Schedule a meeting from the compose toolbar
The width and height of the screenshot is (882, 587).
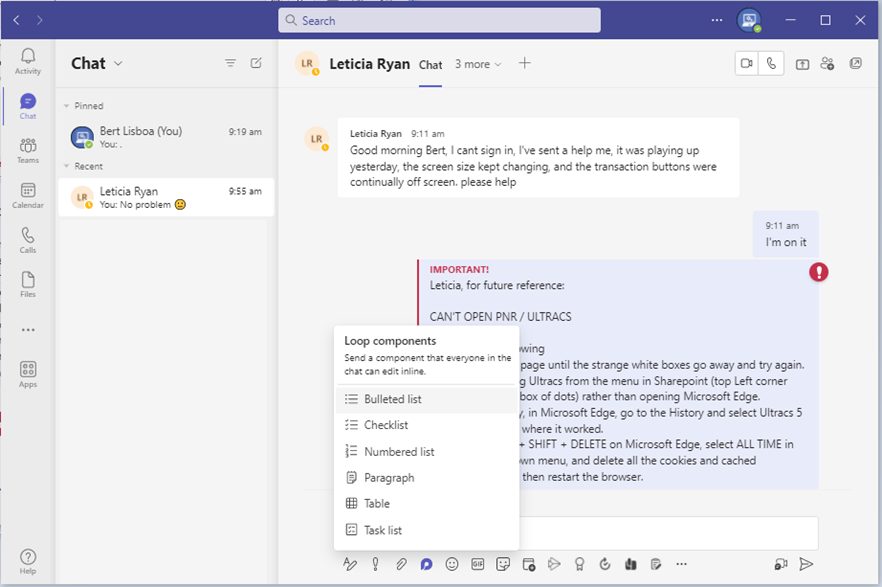click(x=529, y=565)
